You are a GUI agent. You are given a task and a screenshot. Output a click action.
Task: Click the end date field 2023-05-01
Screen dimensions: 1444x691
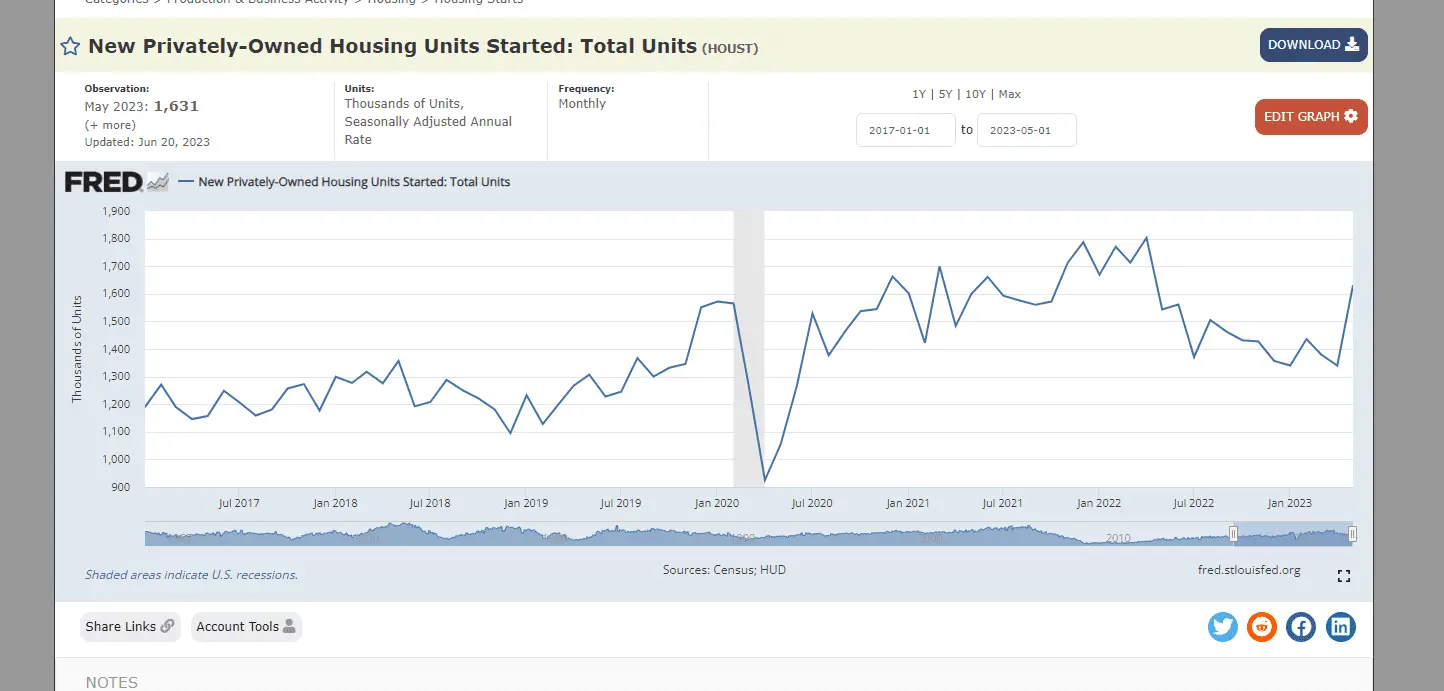click(x=1027, y=130)
